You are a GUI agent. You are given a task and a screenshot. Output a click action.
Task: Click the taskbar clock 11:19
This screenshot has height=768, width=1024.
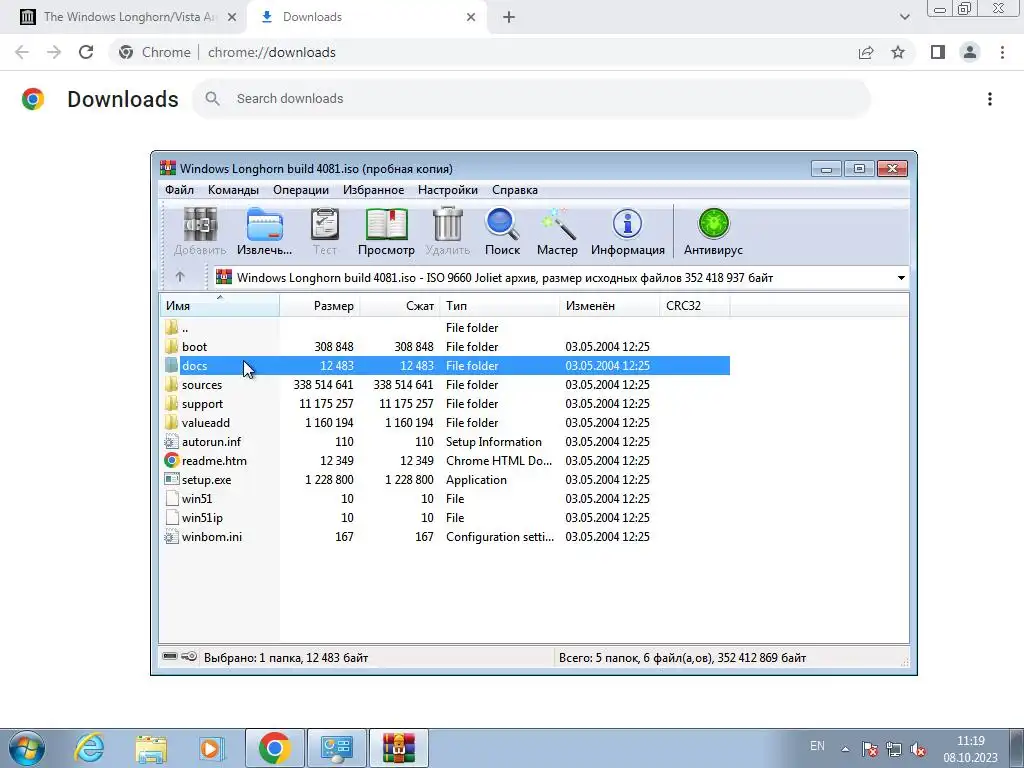click(970, 749)
